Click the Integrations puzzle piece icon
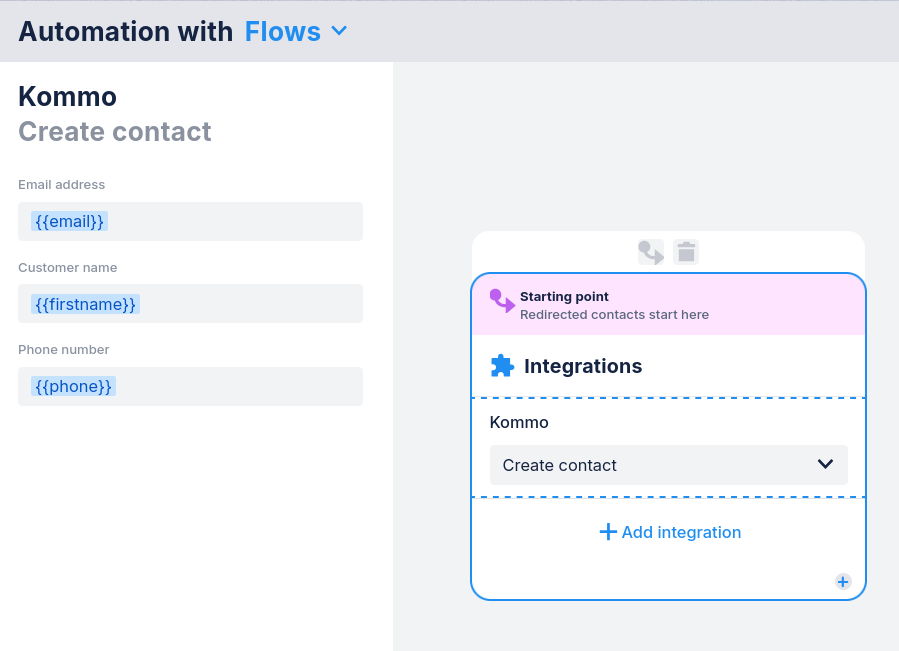The image size is (899, 651). tap(502, 366)
